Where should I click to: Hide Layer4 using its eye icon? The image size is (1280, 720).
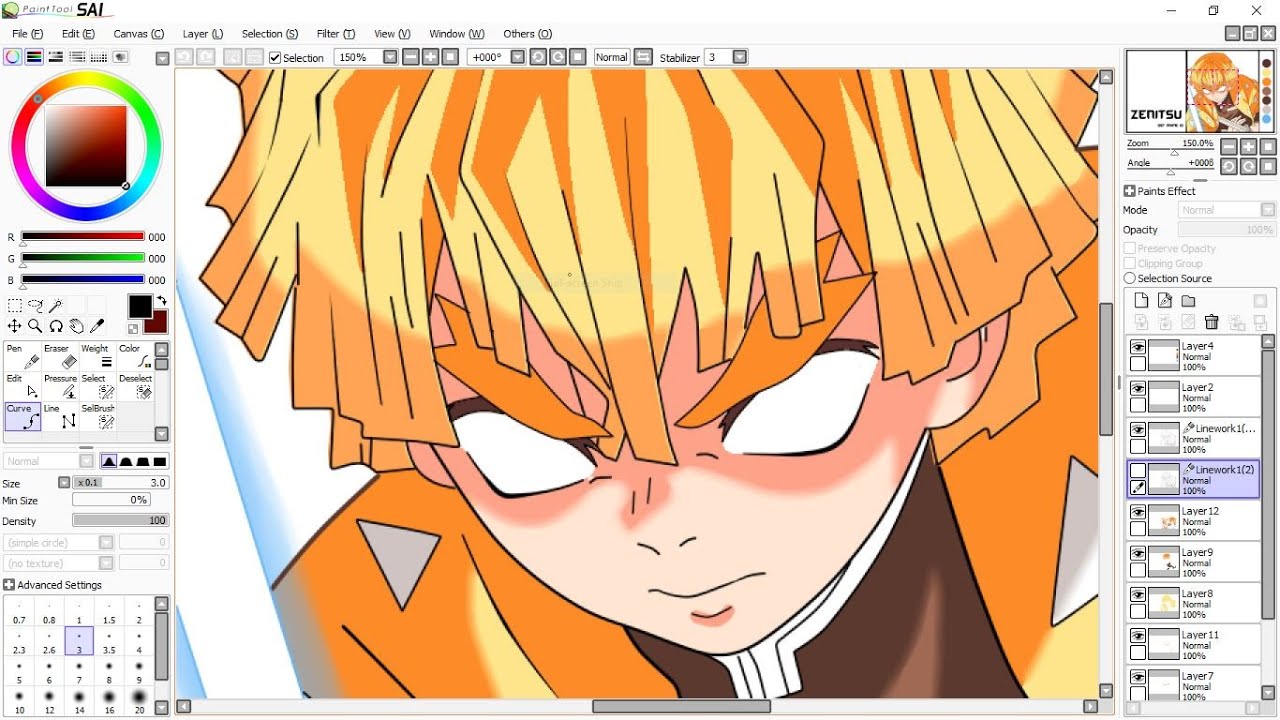(1138, 347)
